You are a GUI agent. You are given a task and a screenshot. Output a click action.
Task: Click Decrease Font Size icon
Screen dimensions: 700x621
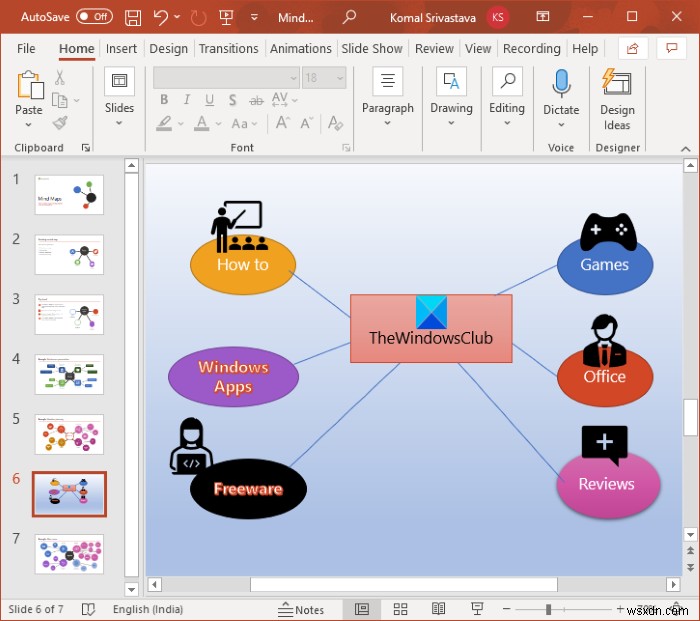(307, 123)
